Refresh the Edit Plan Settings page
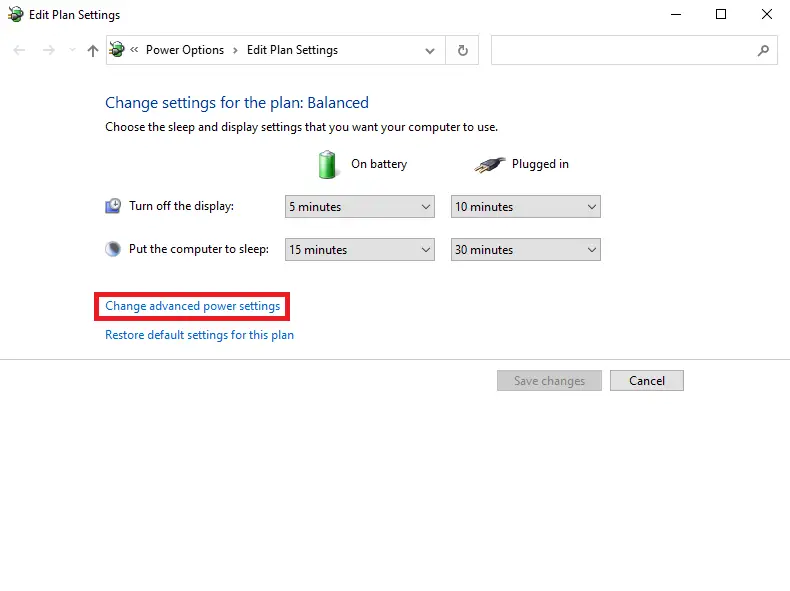 463,50
